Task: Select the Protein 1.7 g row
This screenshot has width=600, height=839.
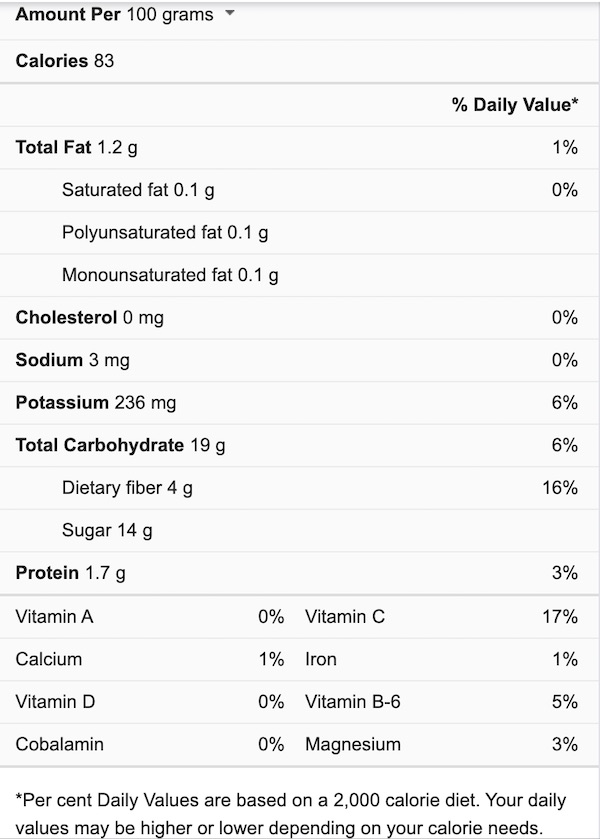Action: coord(299,573)
